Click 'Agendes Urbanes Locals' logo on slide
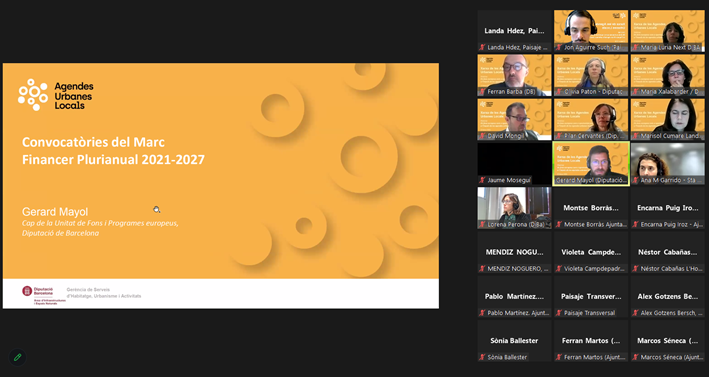This screenshot has height=377, width=709. pyautogui.click(x=56, y=95)
